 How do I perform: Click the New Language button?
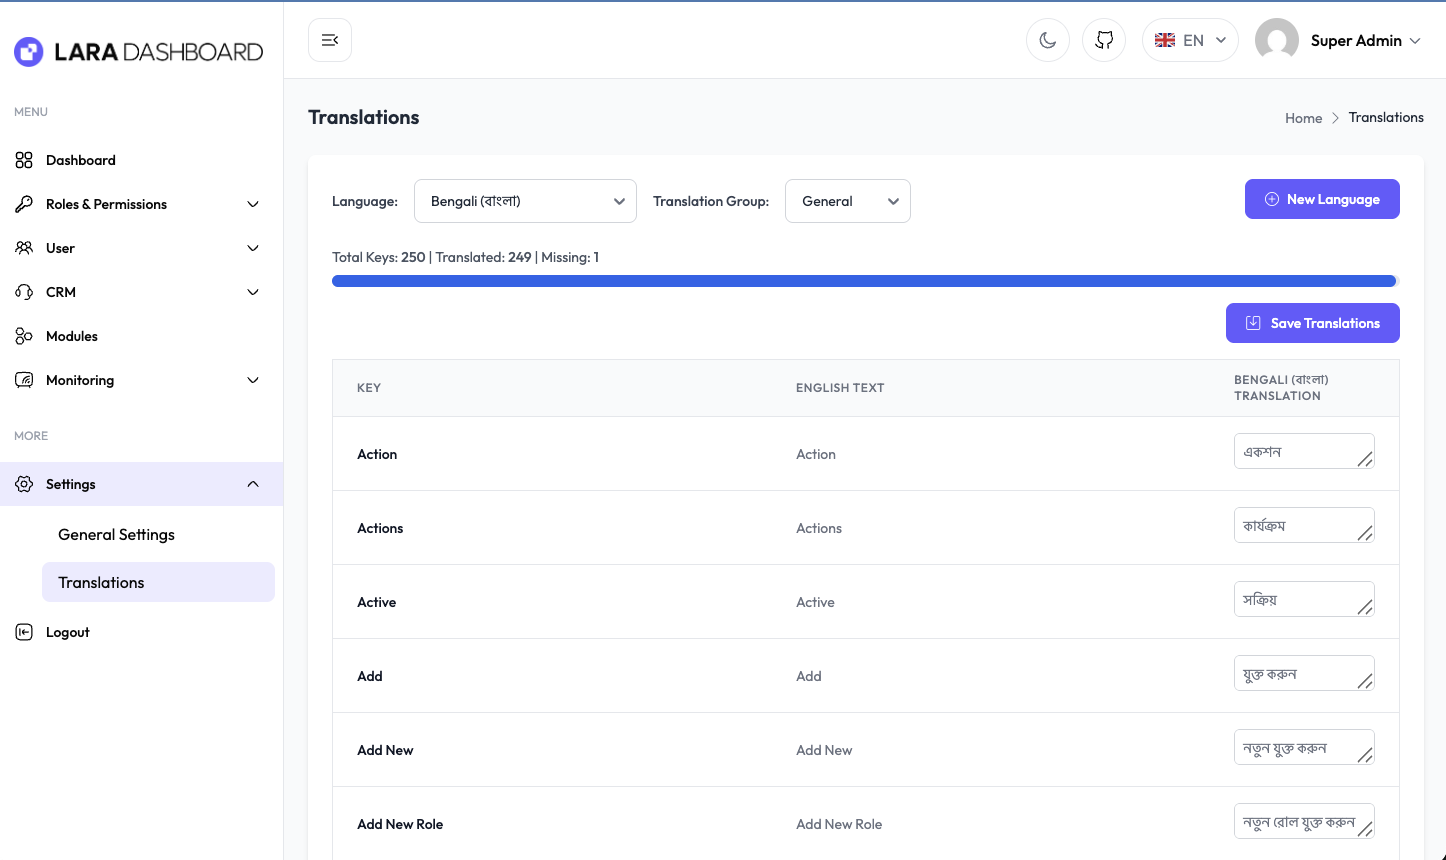[1321, 199]
